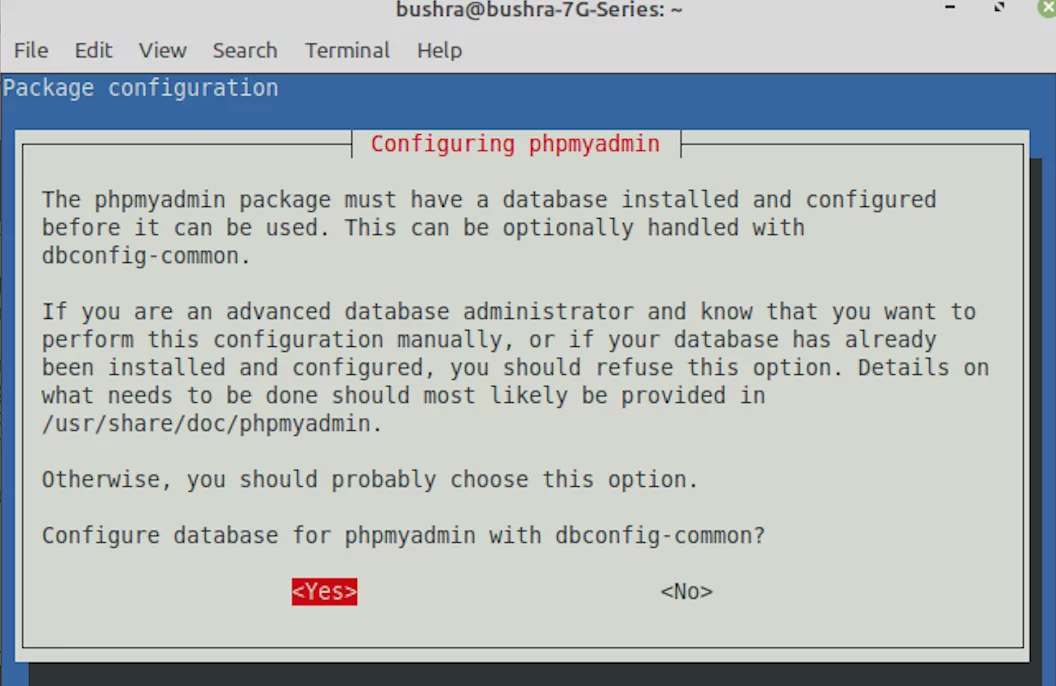1056x686 pixels.
Task: Open the Edit menu
Action: [93, 50]
